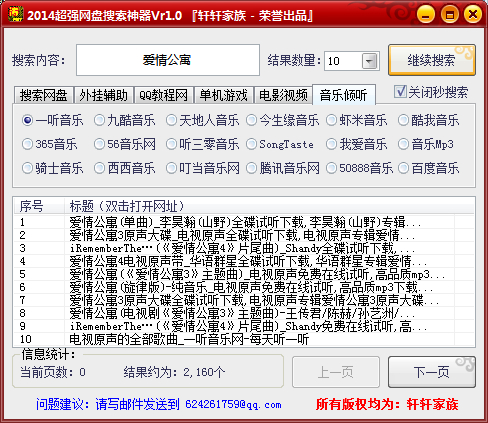
Task: Open the 单机游戏 tab
Action: (223, 95)
